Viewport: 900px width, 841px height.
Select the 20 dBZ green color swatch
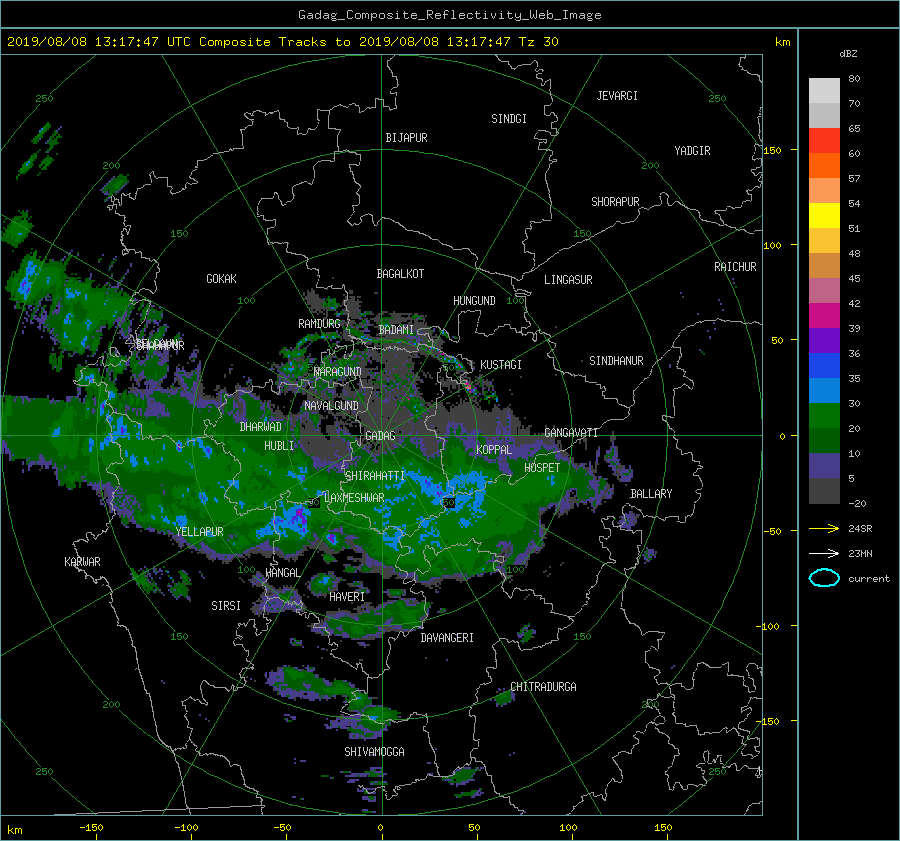(x=824, y=416)
